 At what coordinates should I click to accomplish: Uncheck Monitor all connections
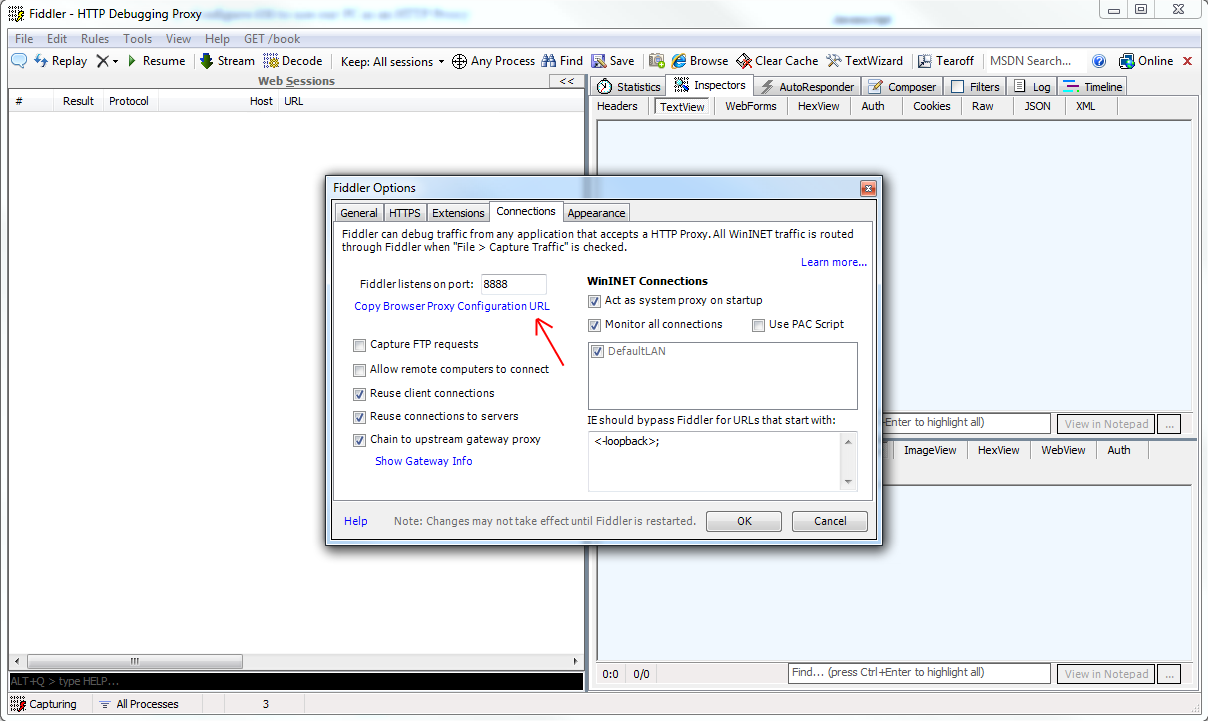[595, 325]
